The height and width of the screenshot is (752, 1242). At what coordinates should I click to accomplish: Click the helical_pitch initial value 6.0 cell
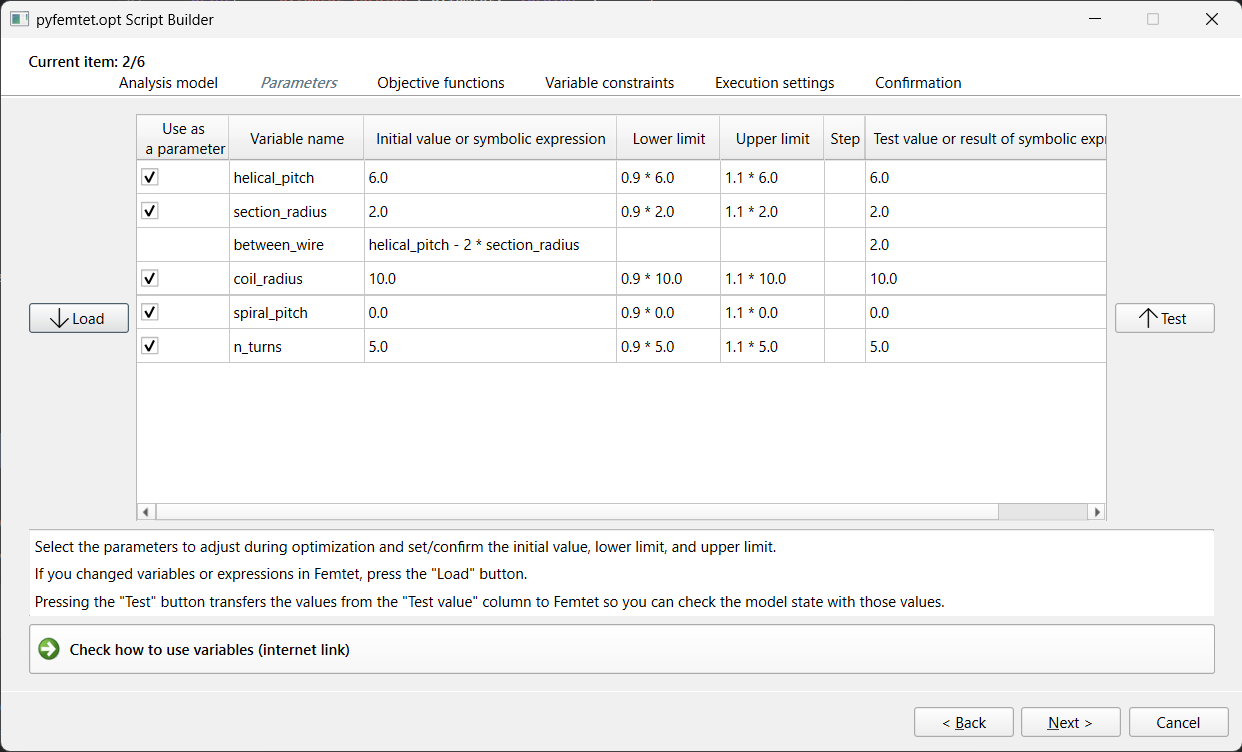(491, 177)
